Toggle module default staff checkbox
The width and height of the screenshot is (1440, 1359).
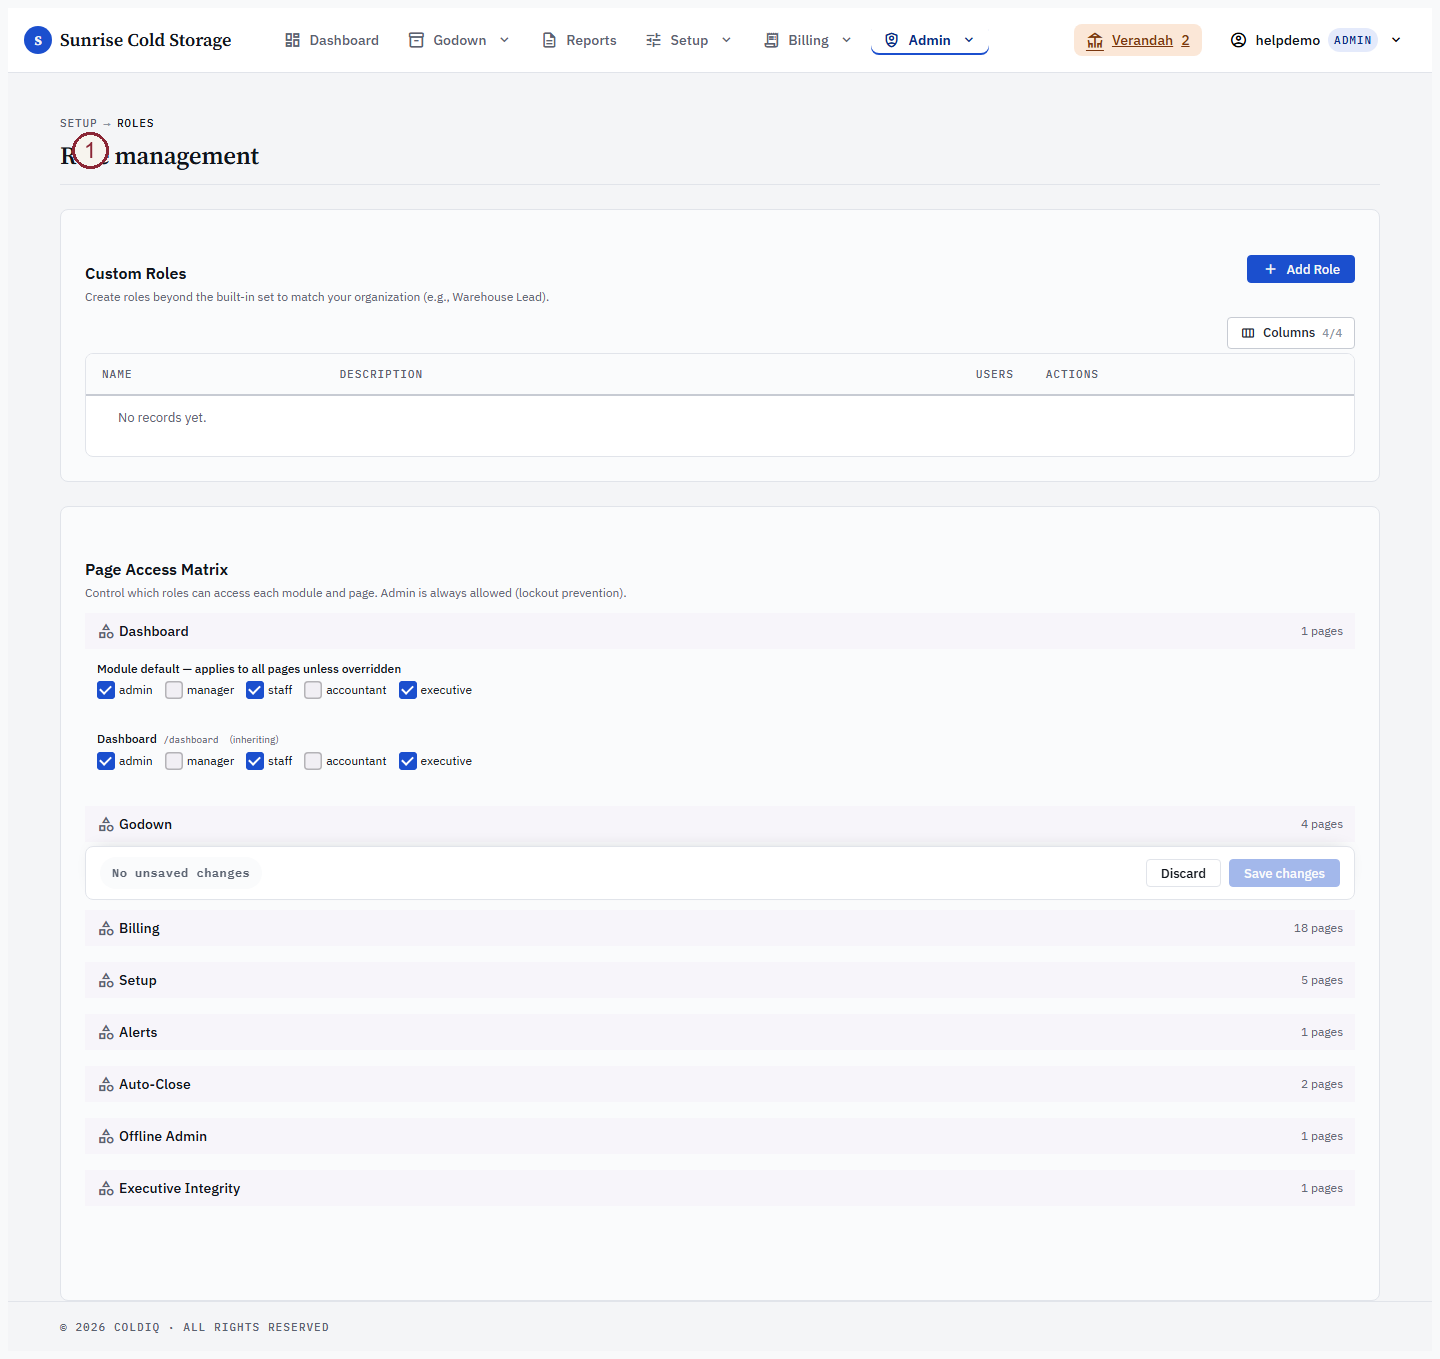click(x=255, y=690)
